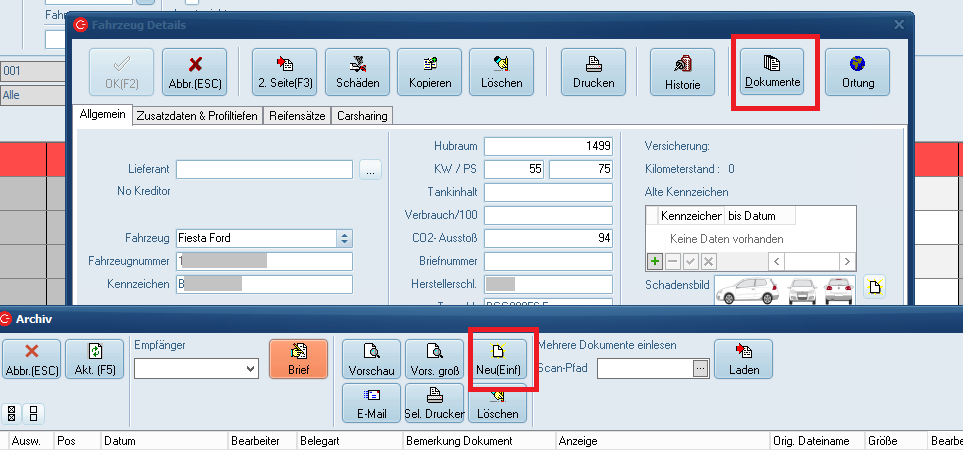Send document via E-Mail button
The image size is (965, 458).
coord(371,404)
